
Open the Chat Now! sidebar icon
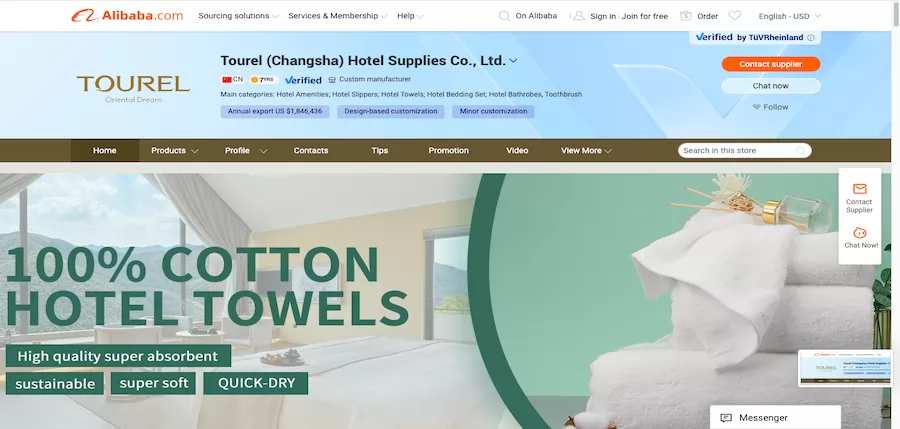point(859,233)
